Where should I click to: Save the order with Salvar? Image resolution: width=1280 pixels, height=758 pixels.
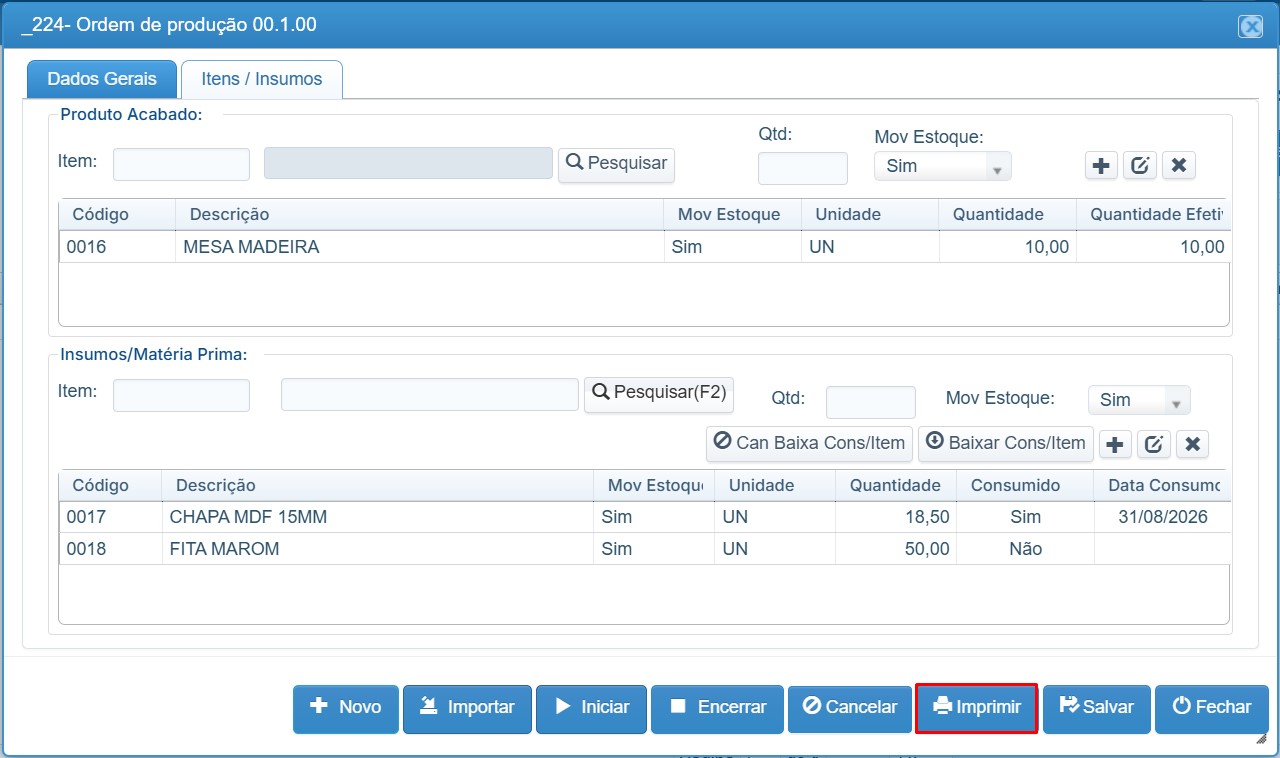point(1096,708)
